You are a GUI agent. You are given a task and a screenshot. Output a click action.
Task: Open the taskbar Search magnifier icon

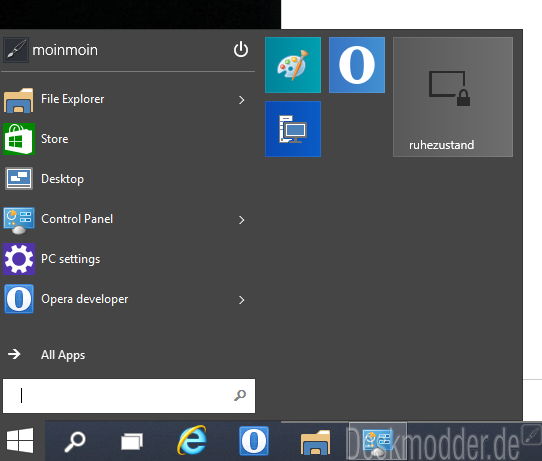(75, 441)
